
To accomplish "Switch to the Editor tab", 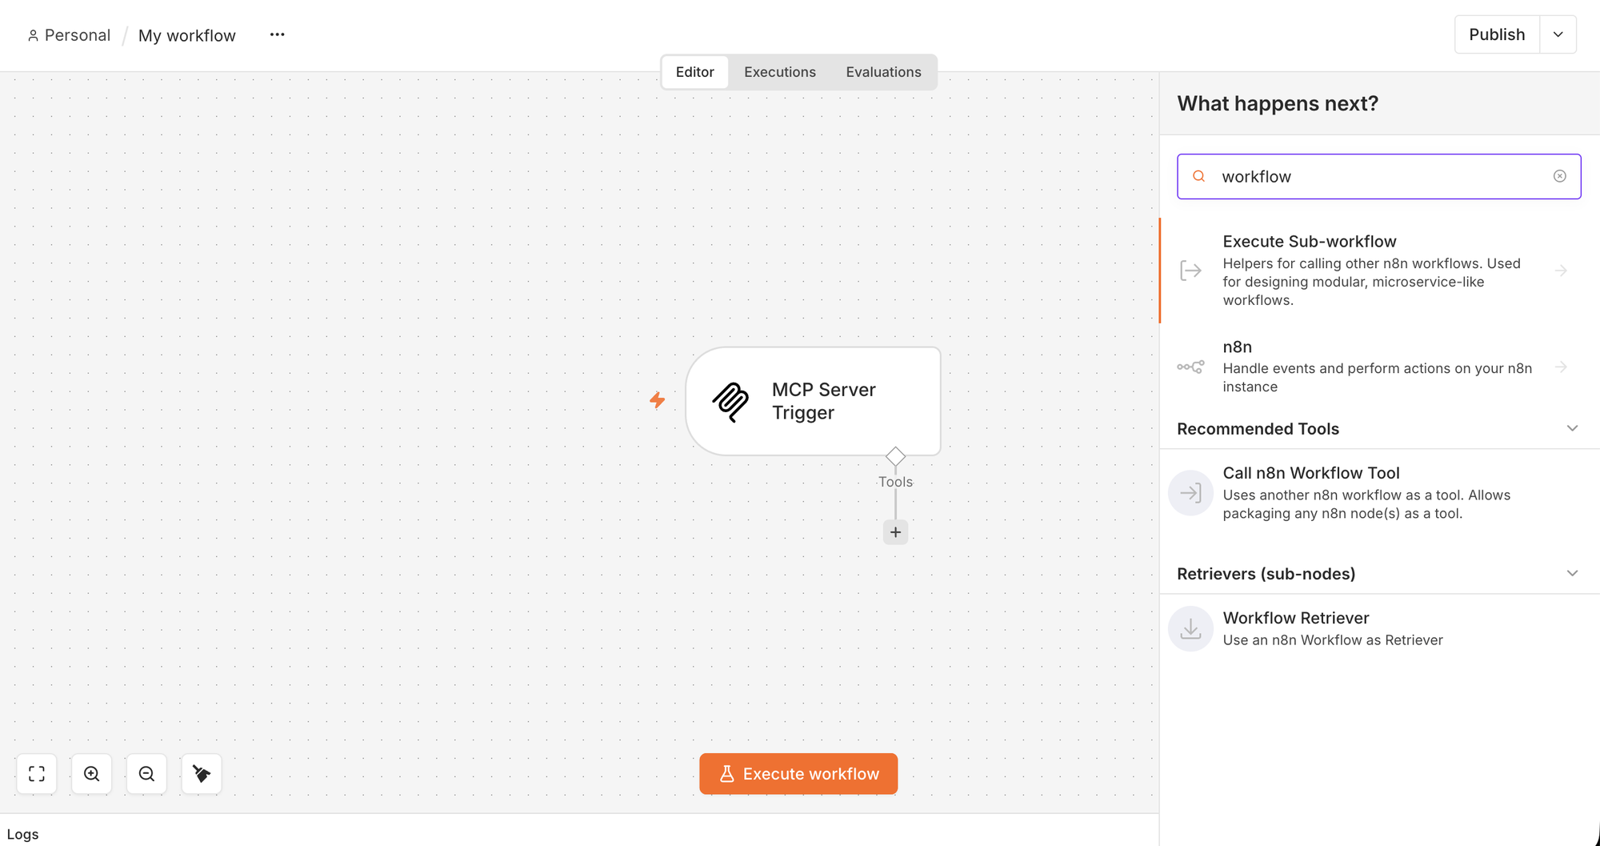I will pos(695,72).
